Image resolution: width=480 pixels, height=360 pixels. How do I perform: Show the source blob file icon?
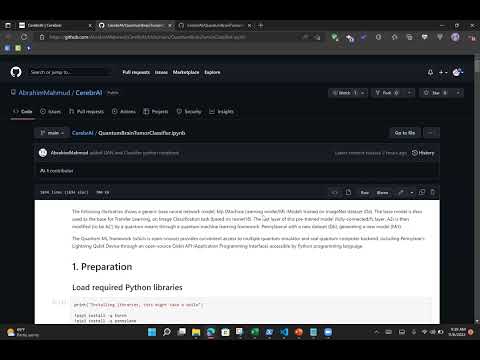tap(348, 192)
